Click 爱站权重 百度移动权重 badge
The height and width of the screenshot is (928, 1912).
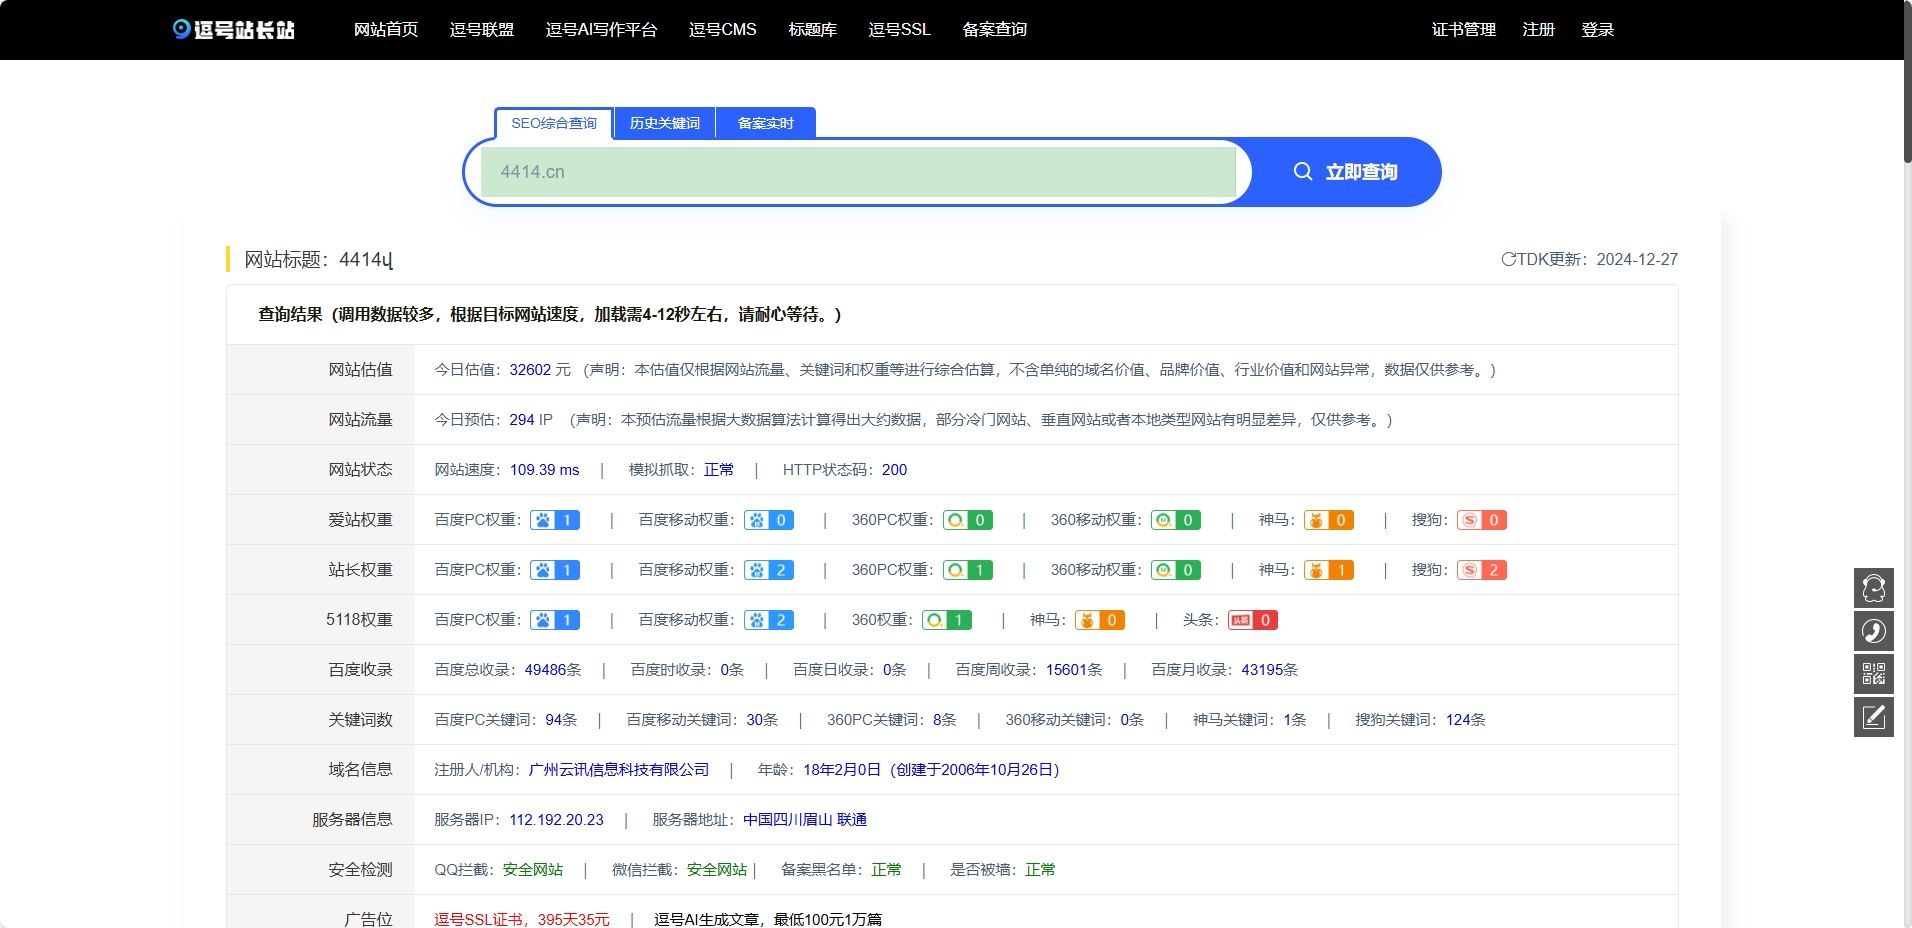pos(769,520)
